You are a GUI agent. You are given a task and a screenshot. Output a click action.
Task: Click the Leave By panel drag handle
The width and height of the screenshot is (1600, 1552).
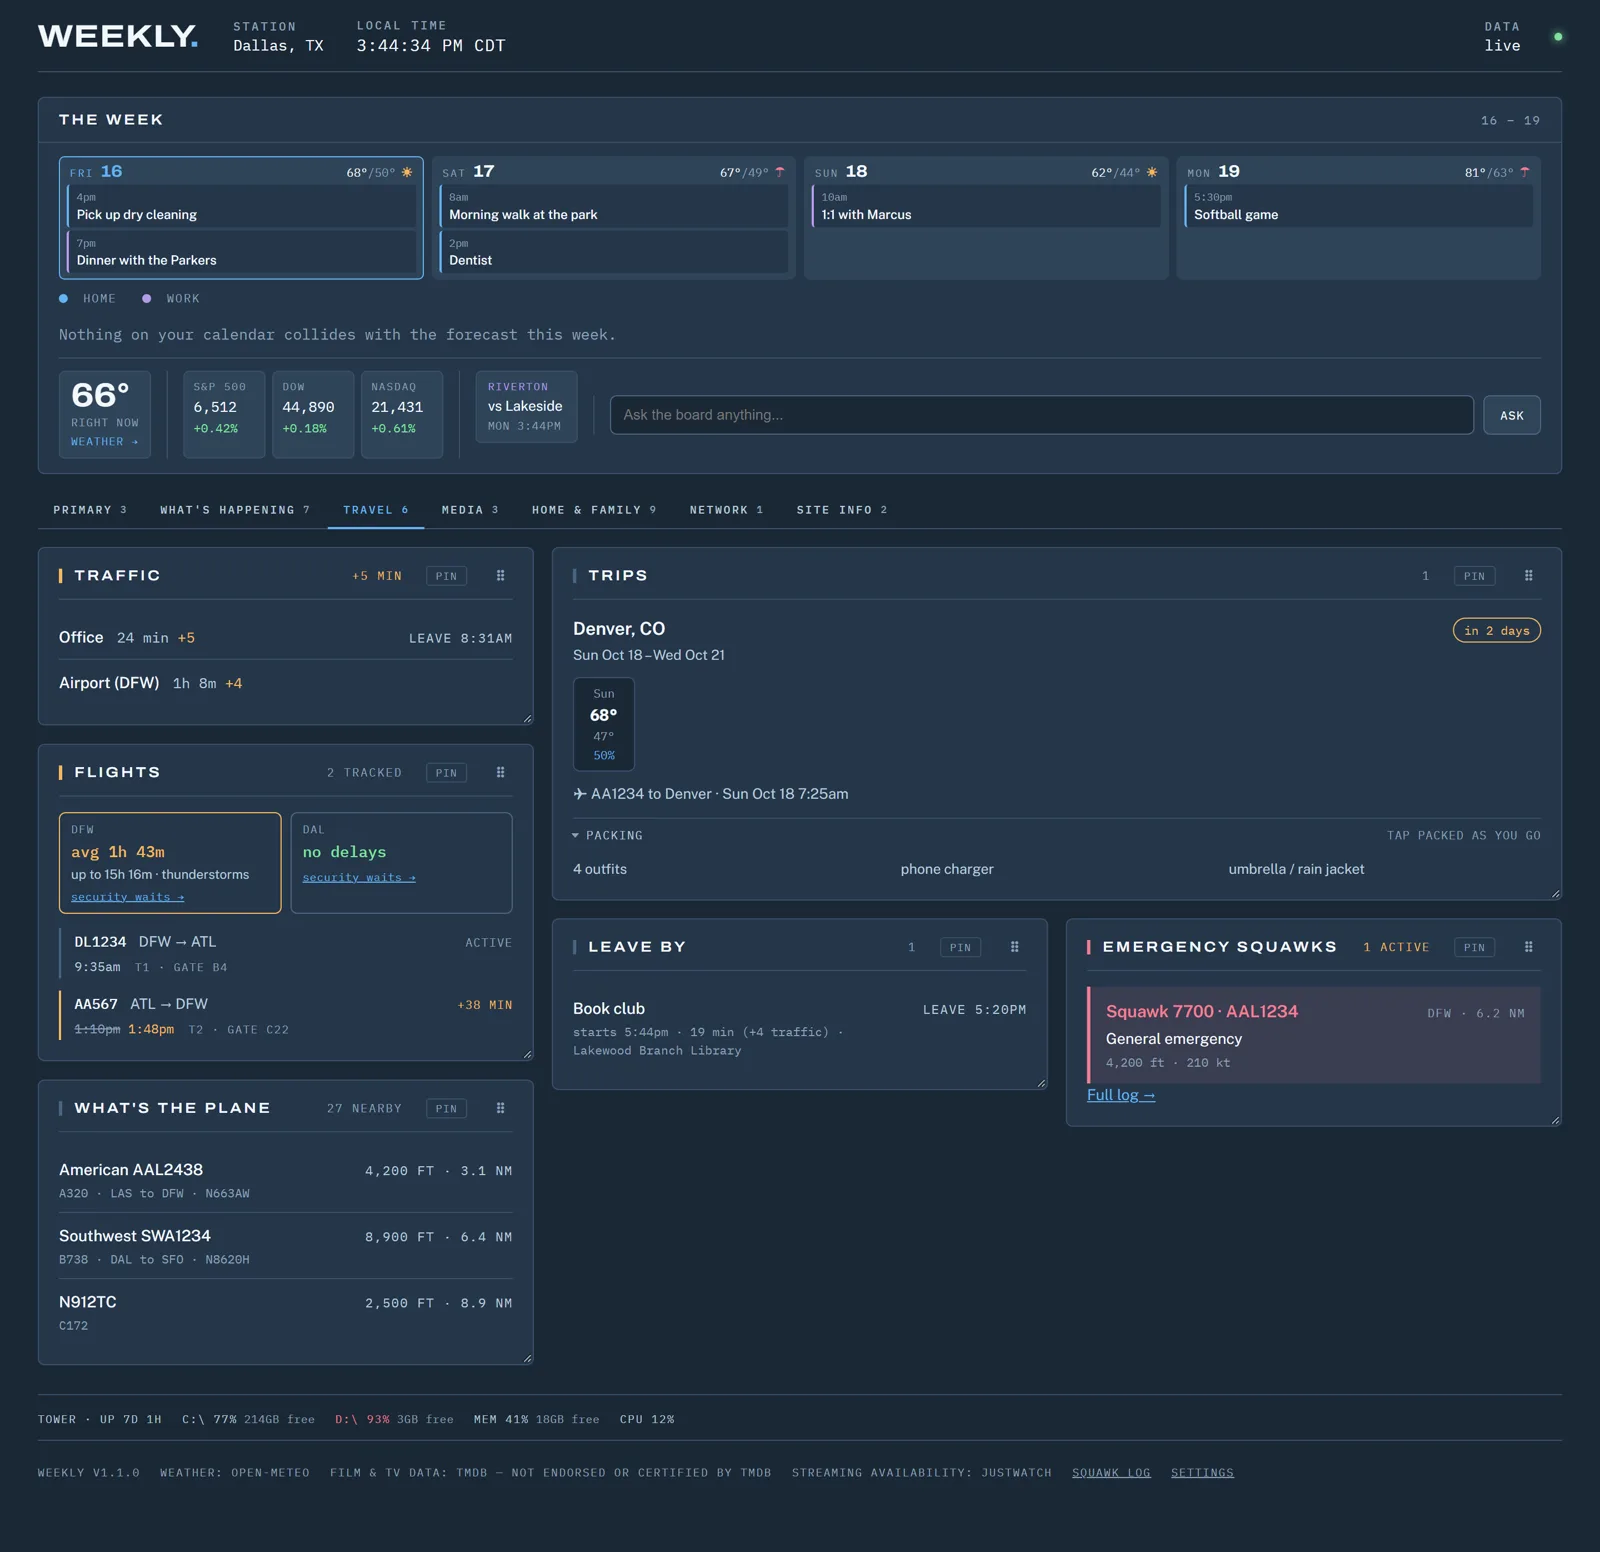1014,947
